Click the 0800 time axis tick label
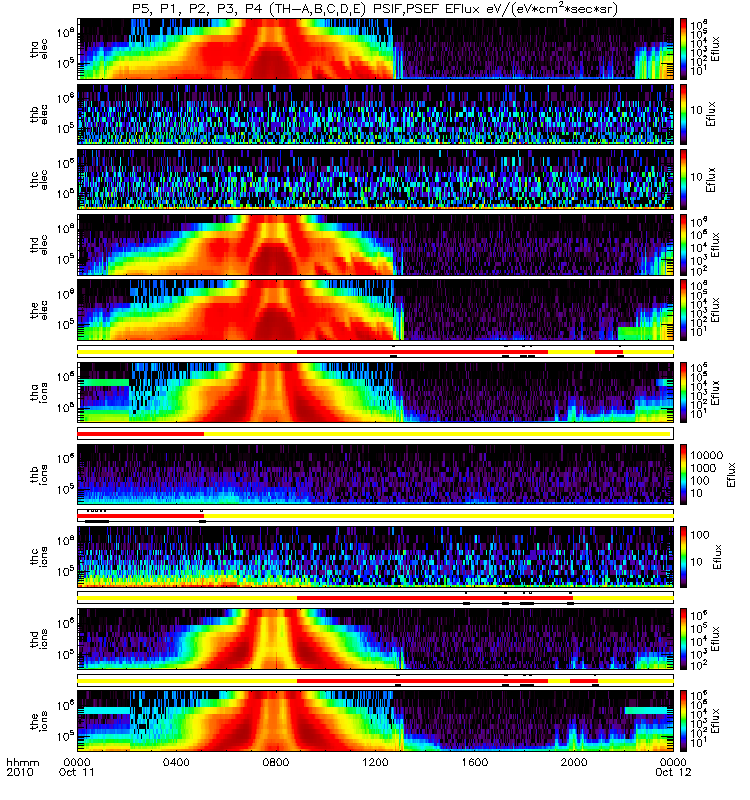The image size is (750, 800). pyautogui.click(x=276, y=762)
